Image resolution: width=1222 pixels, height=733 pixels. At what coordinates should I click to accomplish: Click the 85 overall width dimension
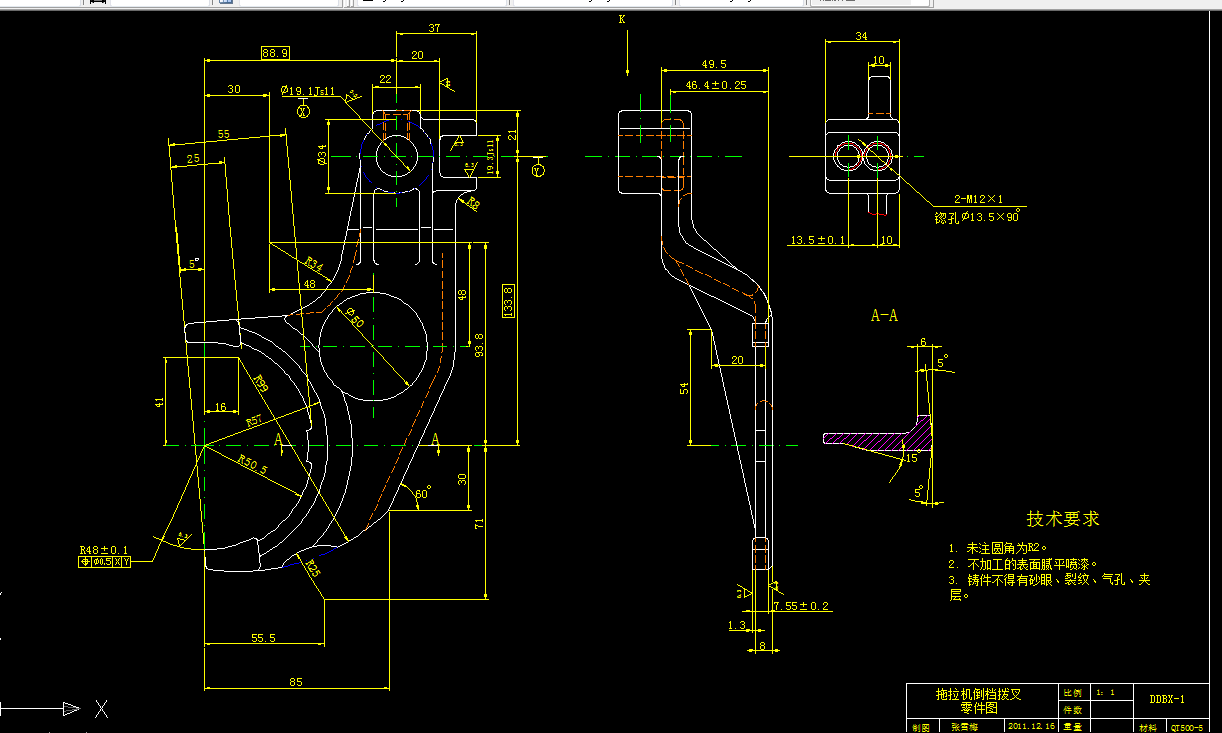tap(296, 682)
